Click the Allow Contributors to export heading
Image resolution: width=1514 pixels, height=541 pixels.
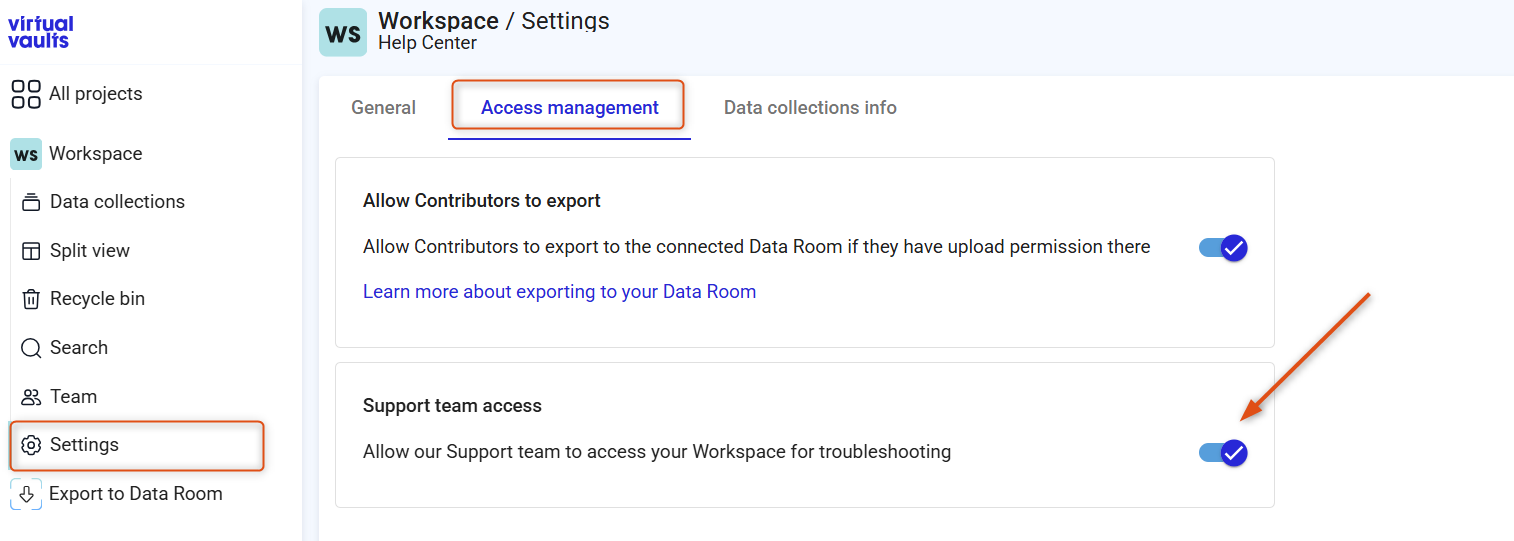[481, 201]
